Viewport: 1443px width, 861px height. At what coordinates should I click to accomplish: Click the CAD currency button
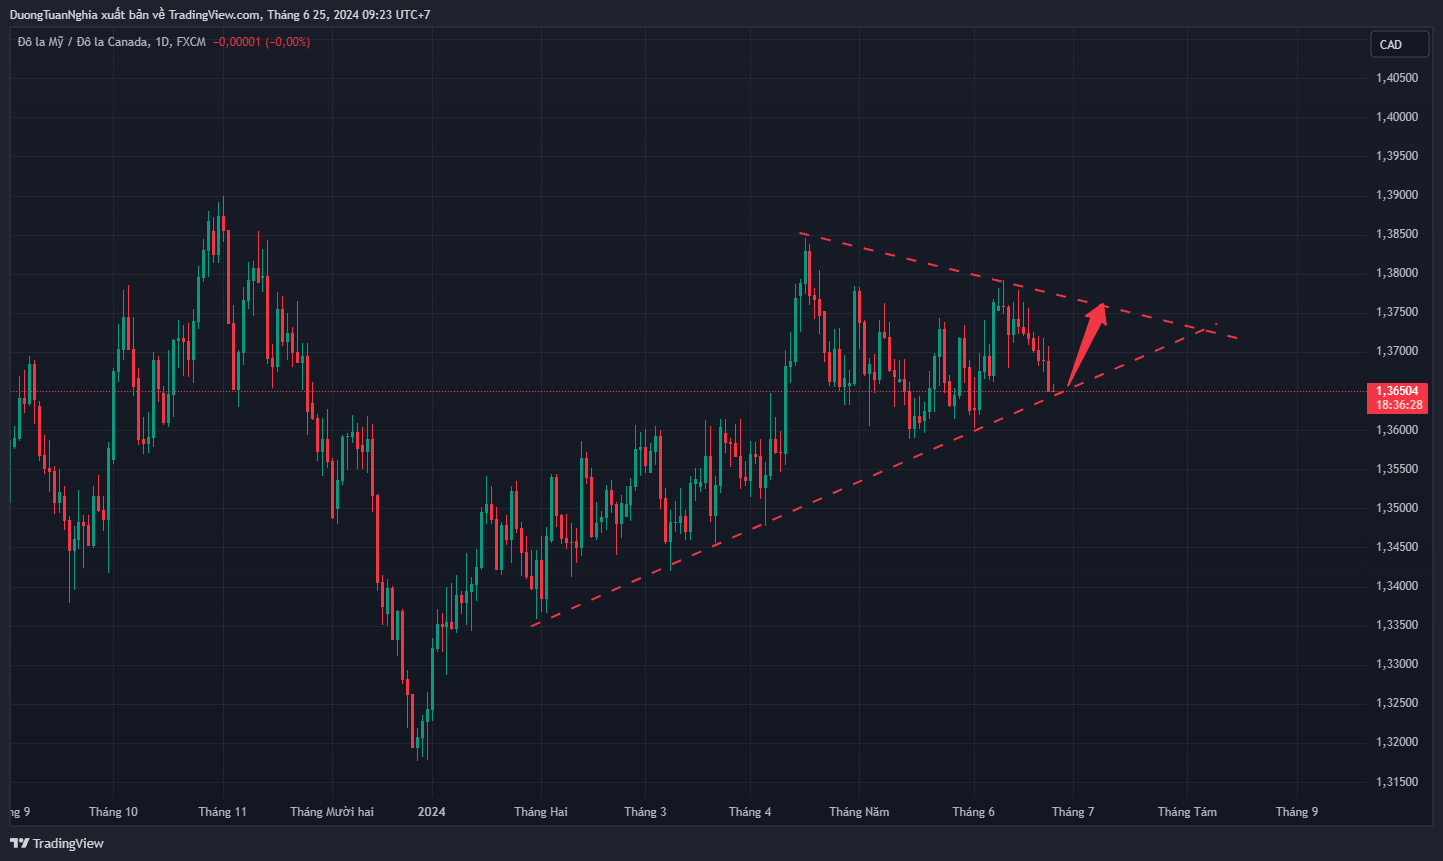pos(1398,44)
